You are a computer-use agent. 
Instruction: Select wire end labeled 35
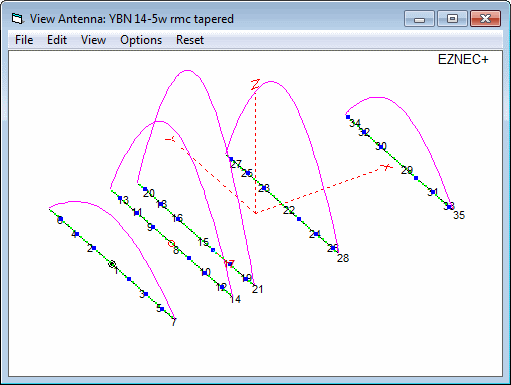click(x=459, y=215)
